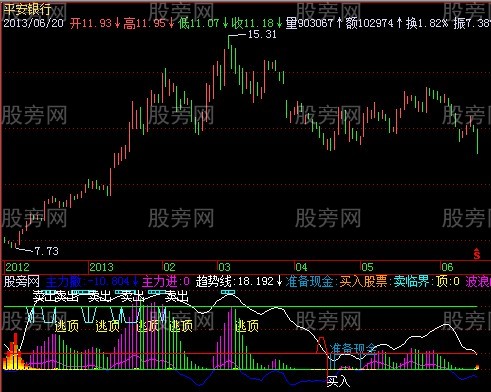Click the 买入股票 indicator label
Screen dimensions: 491x392
(363, 282)
